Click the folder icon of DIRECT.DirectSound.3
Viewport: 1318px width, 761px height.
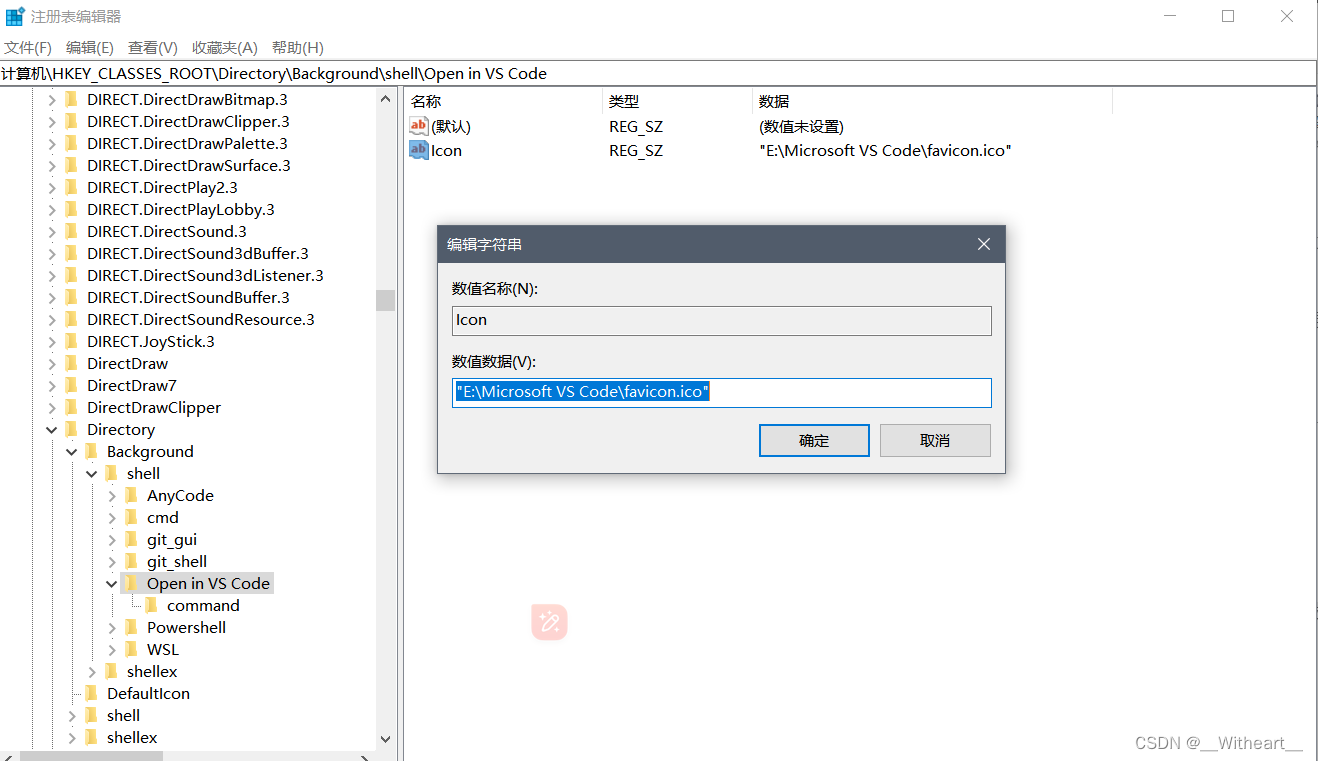click(x=71, y=231)
